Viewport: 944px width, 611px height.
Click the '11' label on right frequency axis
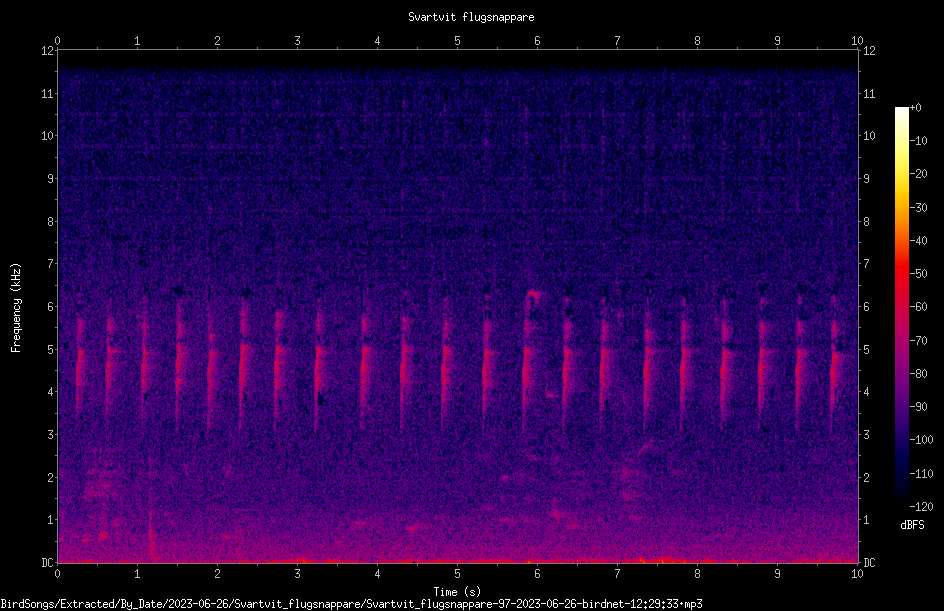tap(869, 93)
